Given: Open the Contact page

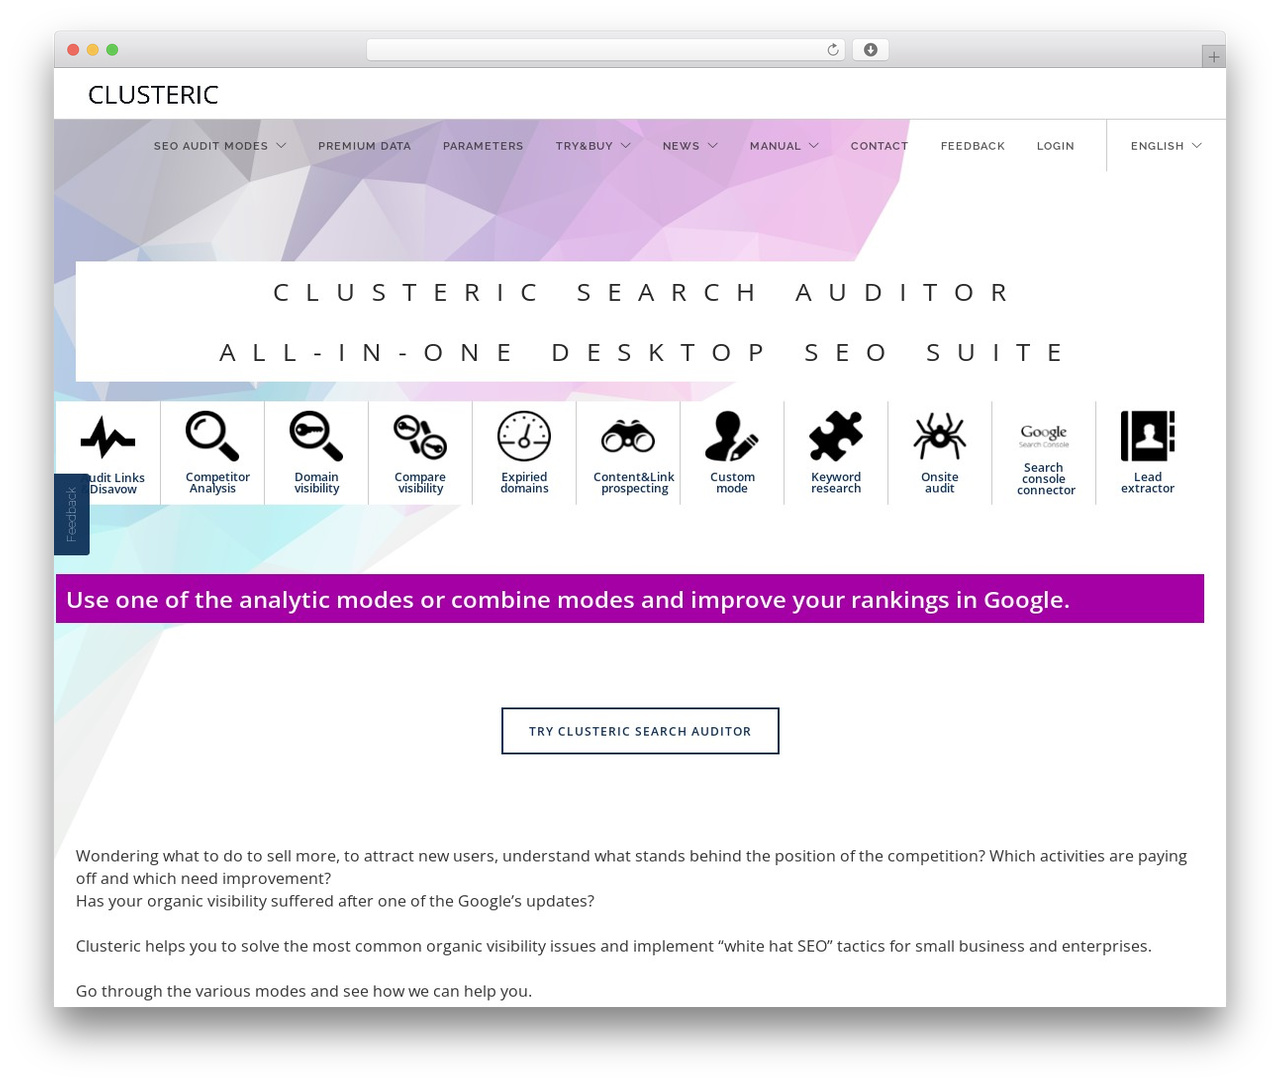Looking at the screenshot, I should click(879, 146).
